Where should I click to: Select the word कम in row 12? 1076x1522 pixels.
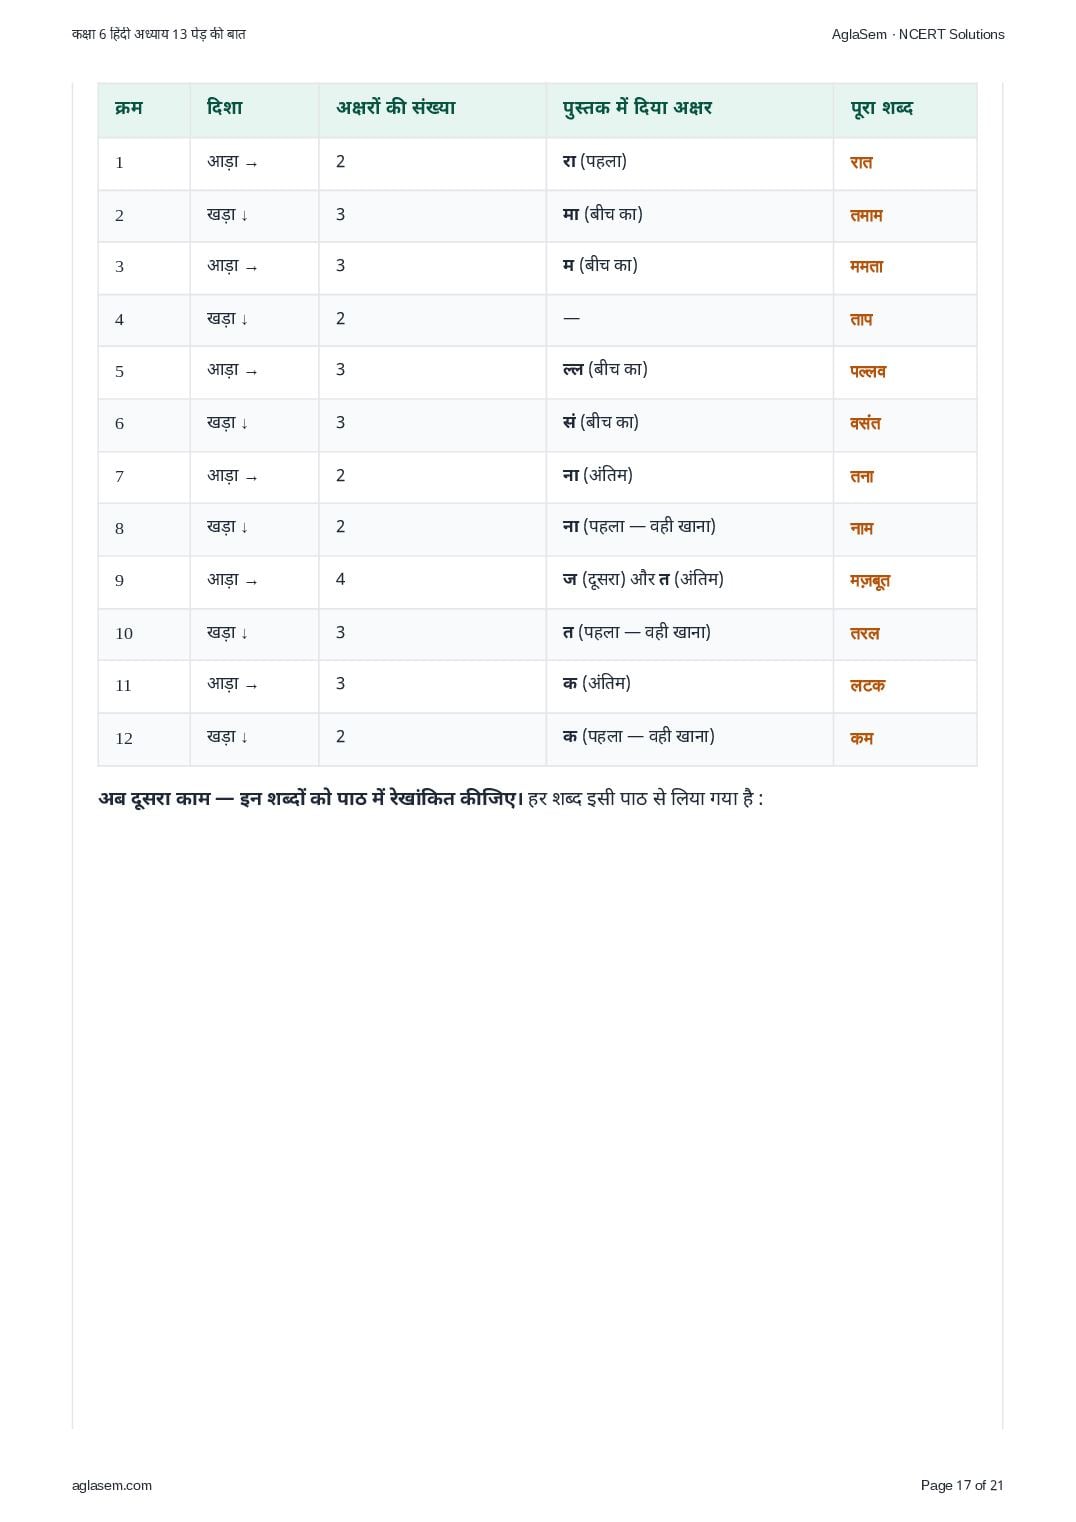coord(862,738)
